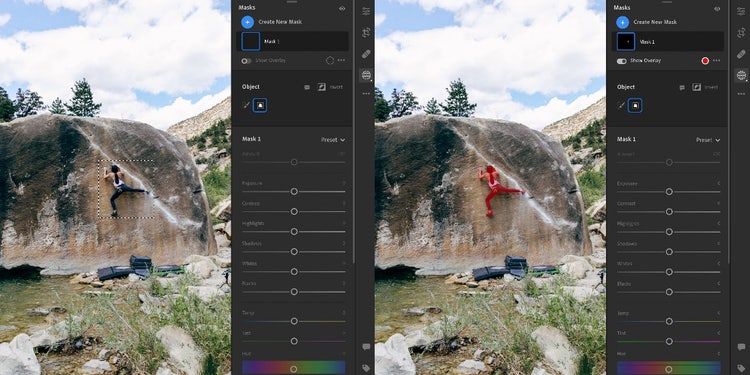The width and height of the screenshot is (750, 375).
Task: Click empty overlay color circle in left panel
Action: point(330,61)
